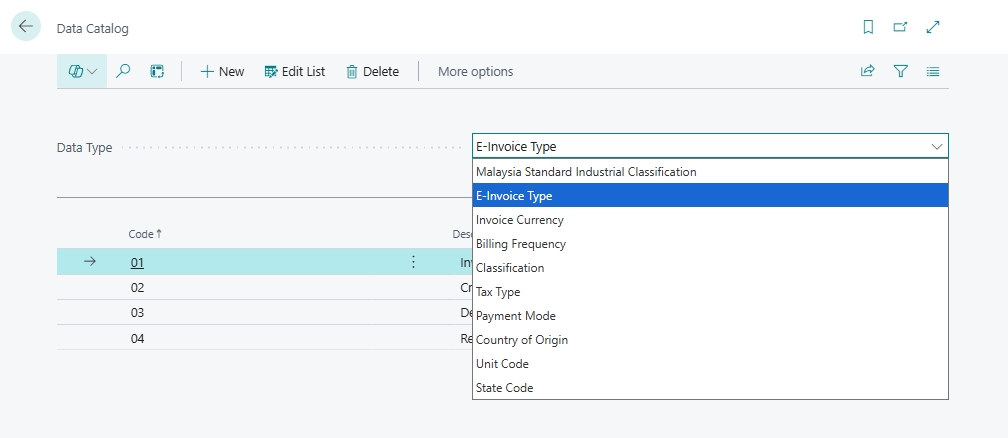Select Invoice Currency from the list

520,220
